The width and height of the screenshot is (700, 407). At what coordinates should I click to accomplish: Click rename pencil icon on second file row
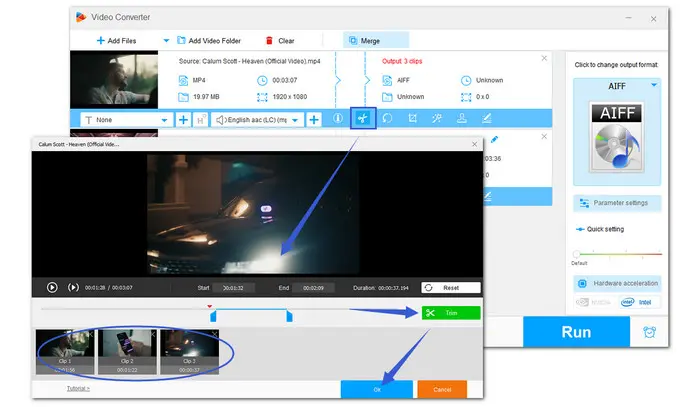[494, 139]
